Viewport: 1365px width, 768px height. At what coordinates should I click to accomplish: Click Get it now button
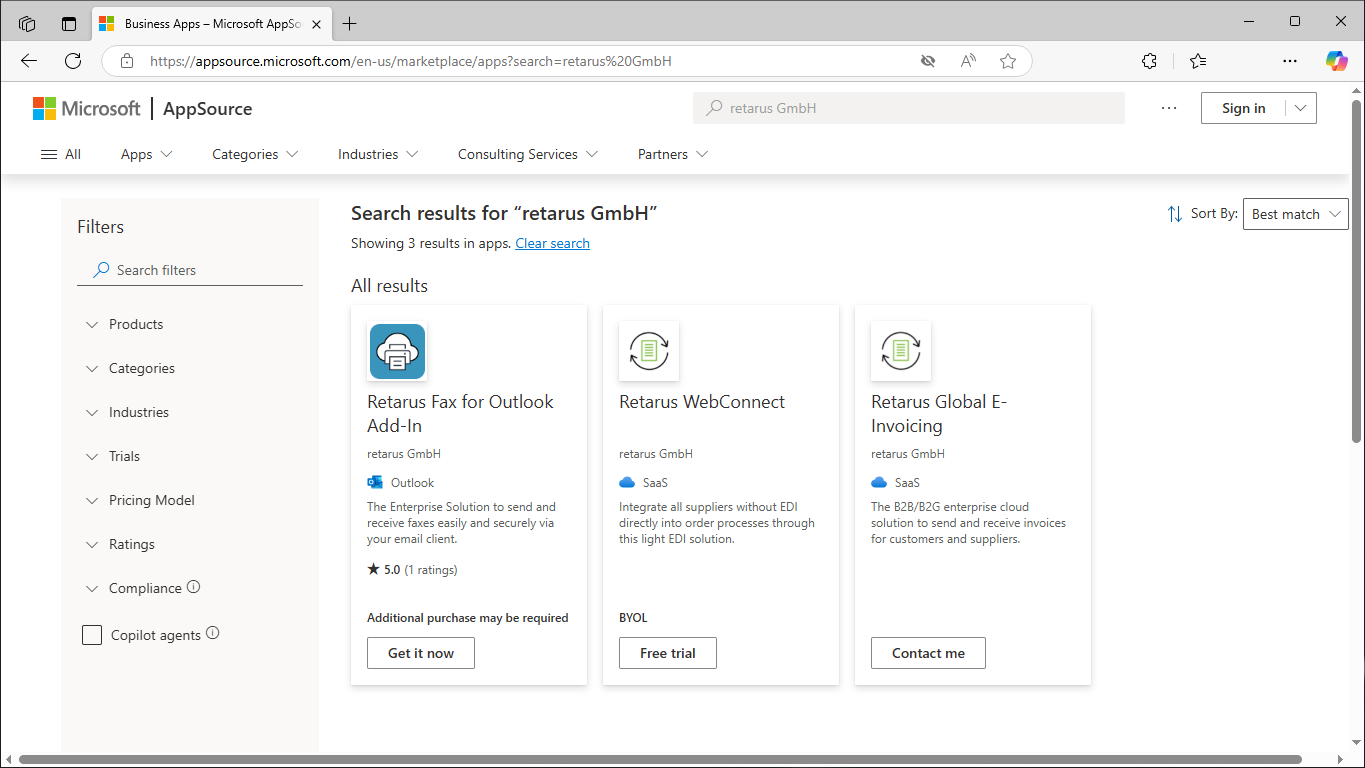[x=421, y=653]
